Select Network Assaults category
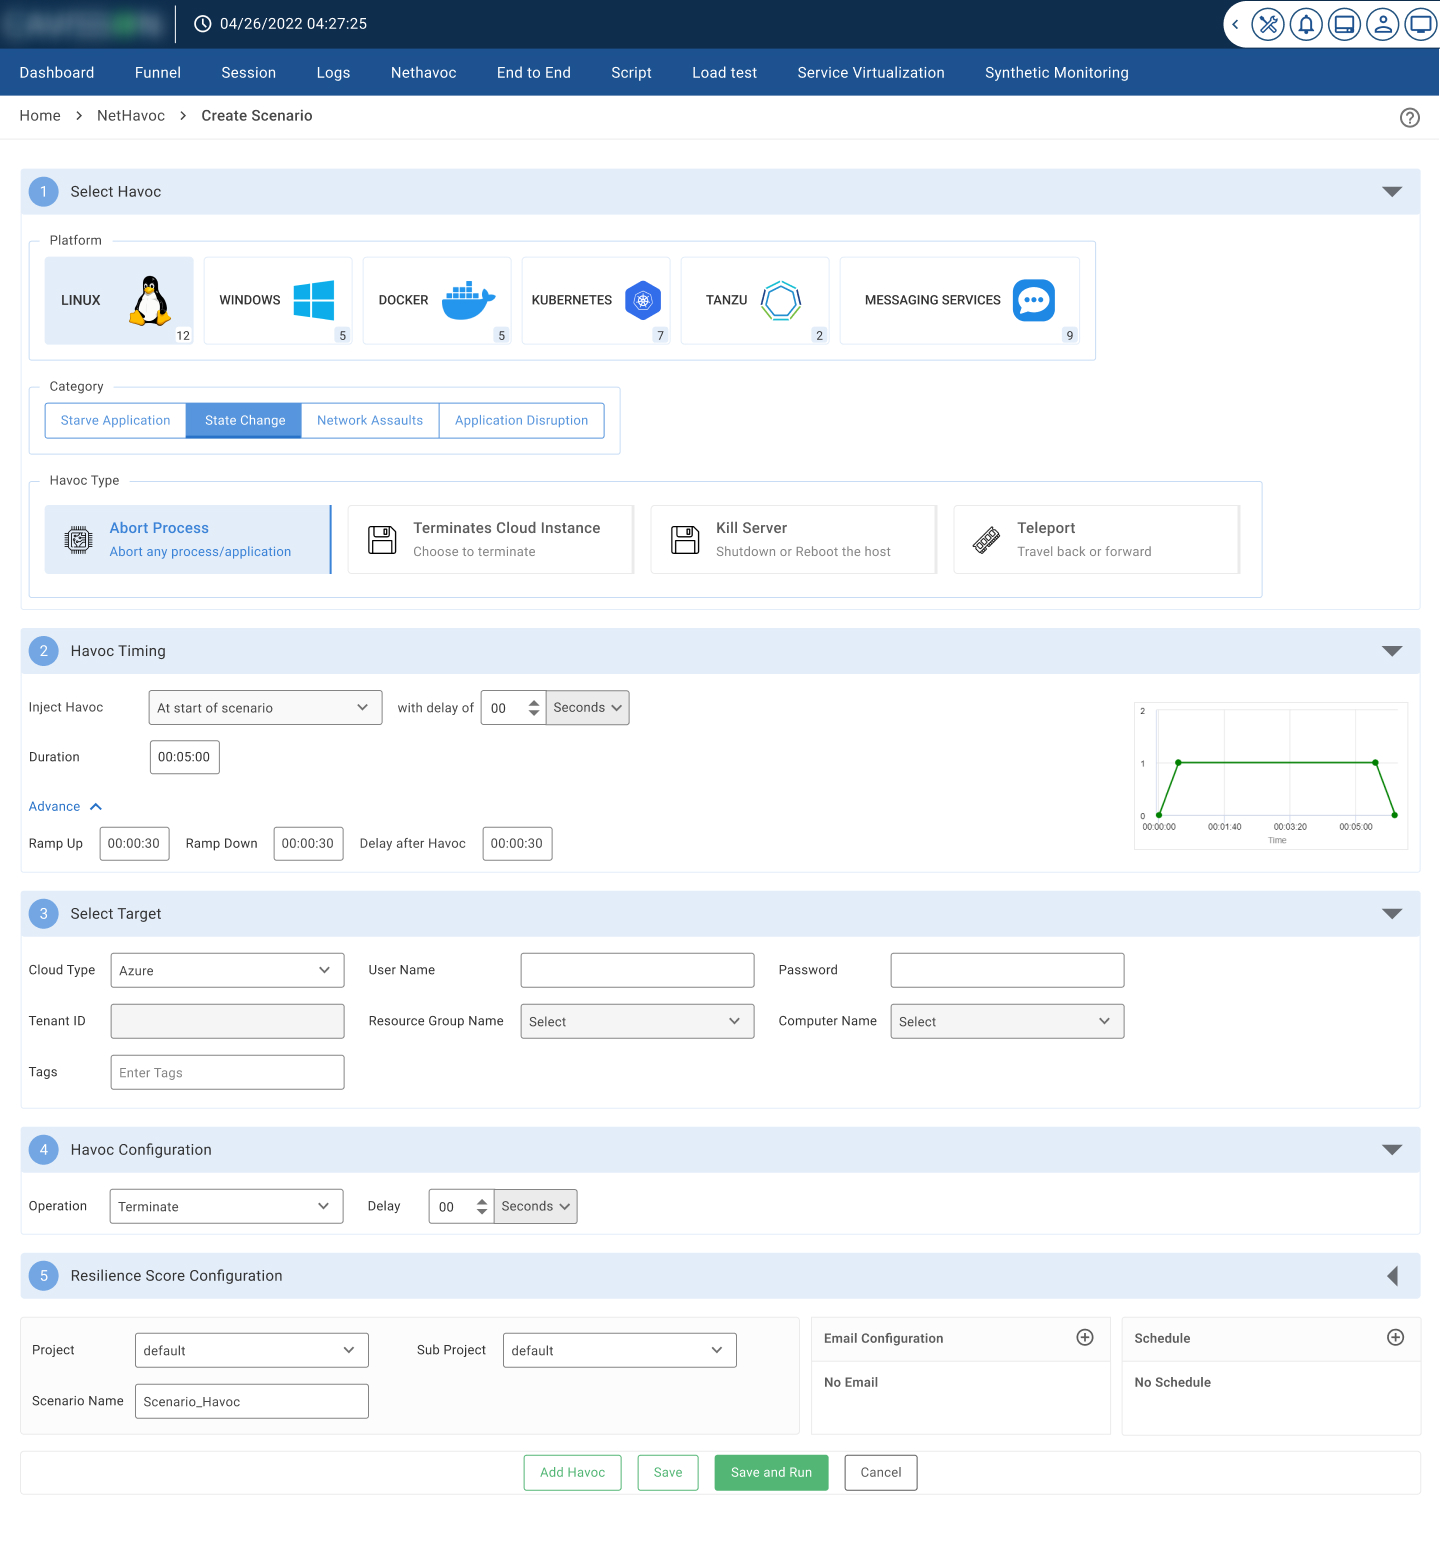Viewport: 1440px width, 1544px height. pyautogui.click(x=370, y=421)
